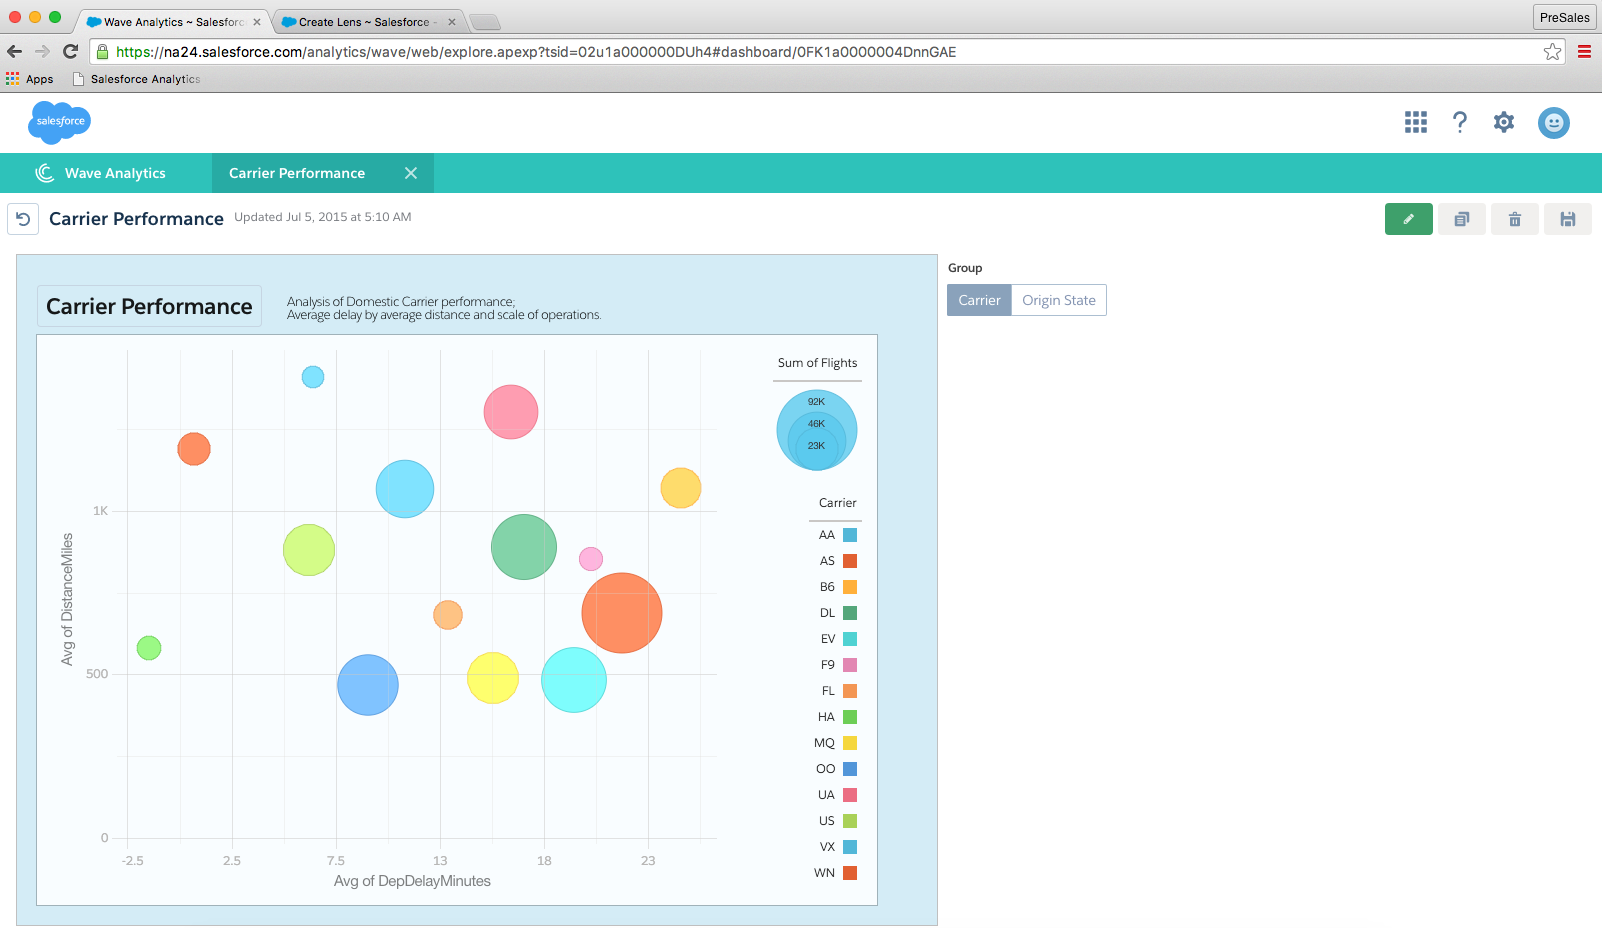The width and height of the screenshot is (1602, 928).
Task: Open the Chrome hamburger menu
Action: 1584,52
